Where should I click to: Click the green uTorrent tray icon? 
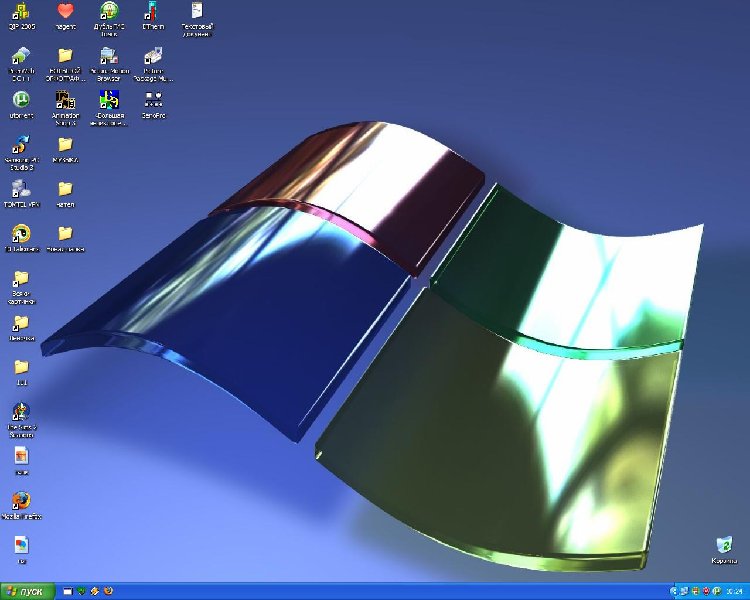(717, 592)
